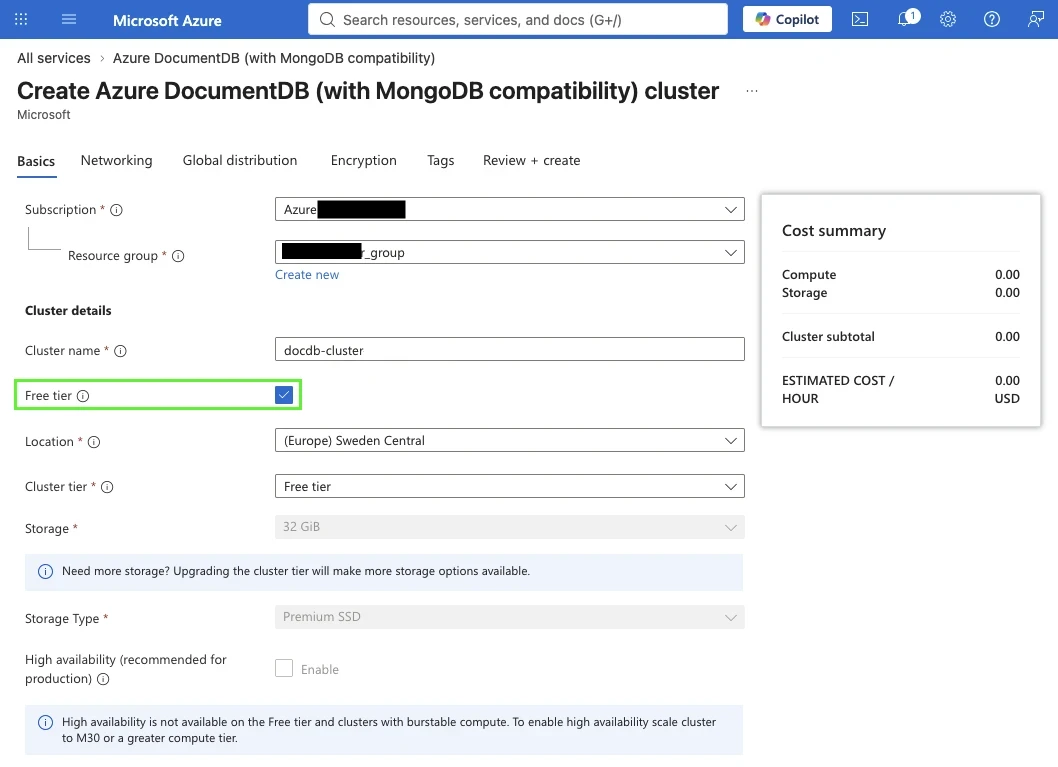Image resolution: width=1058 pixels, height=767 pixels.
Task: Open the Location dropdown
Action: pos(509,441)
